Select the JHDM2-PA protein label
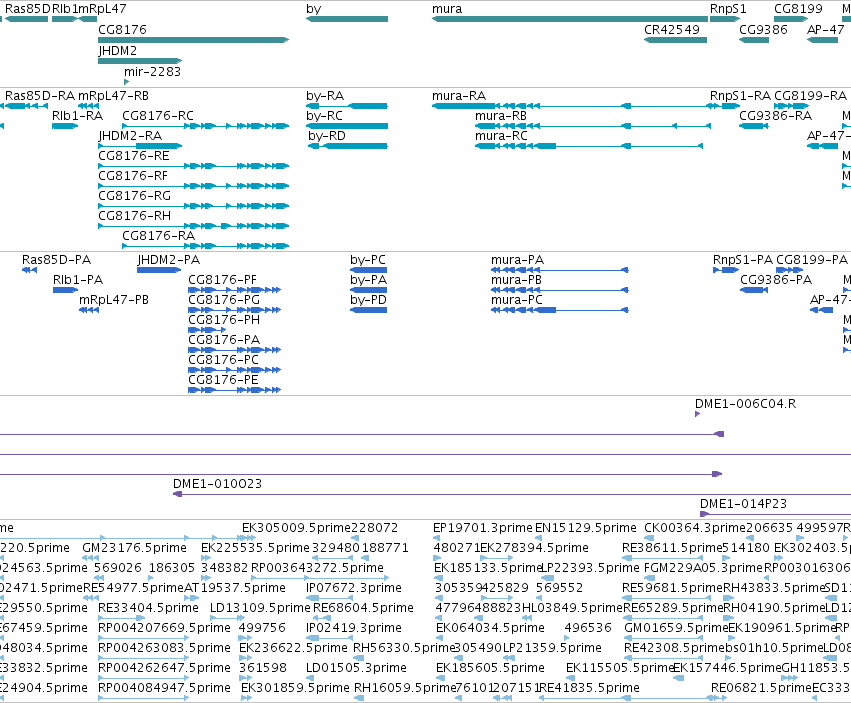The height and width of the screenshot is (703, 851). [x=169, y=260]
